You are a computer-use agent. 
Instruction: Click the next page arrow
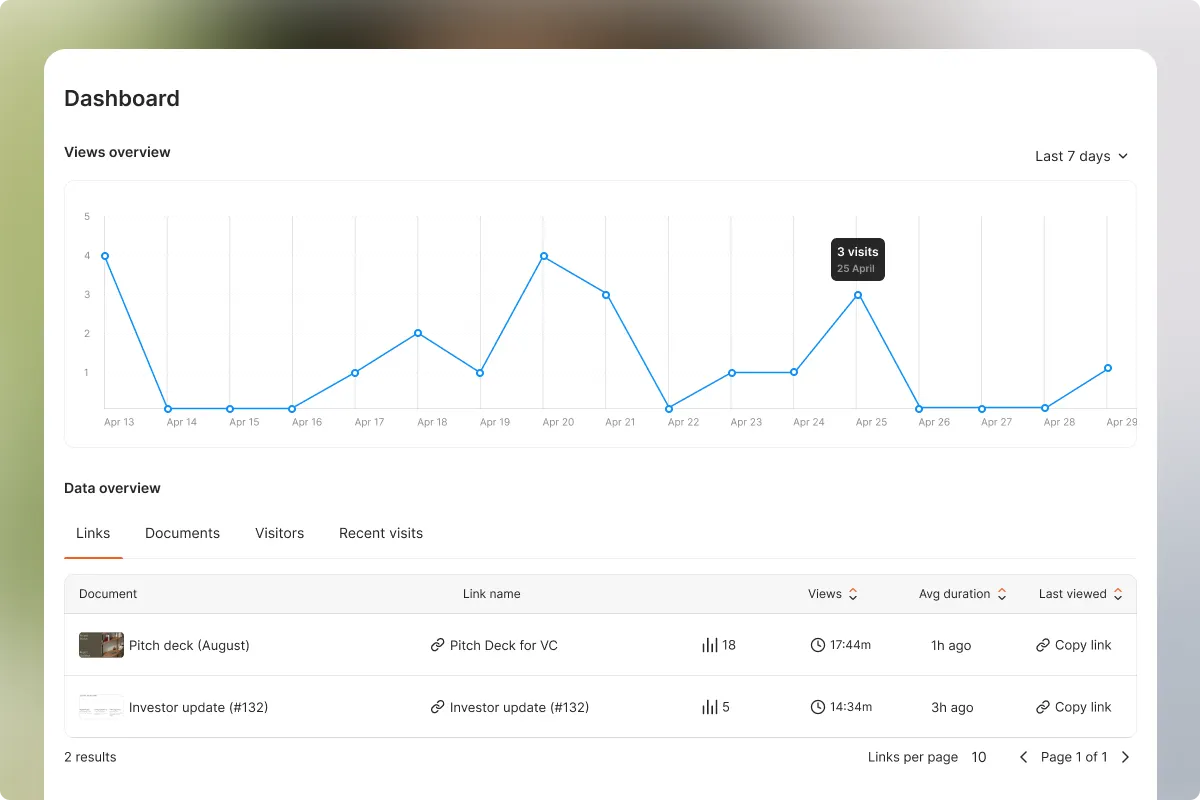tap(1125, 757)
